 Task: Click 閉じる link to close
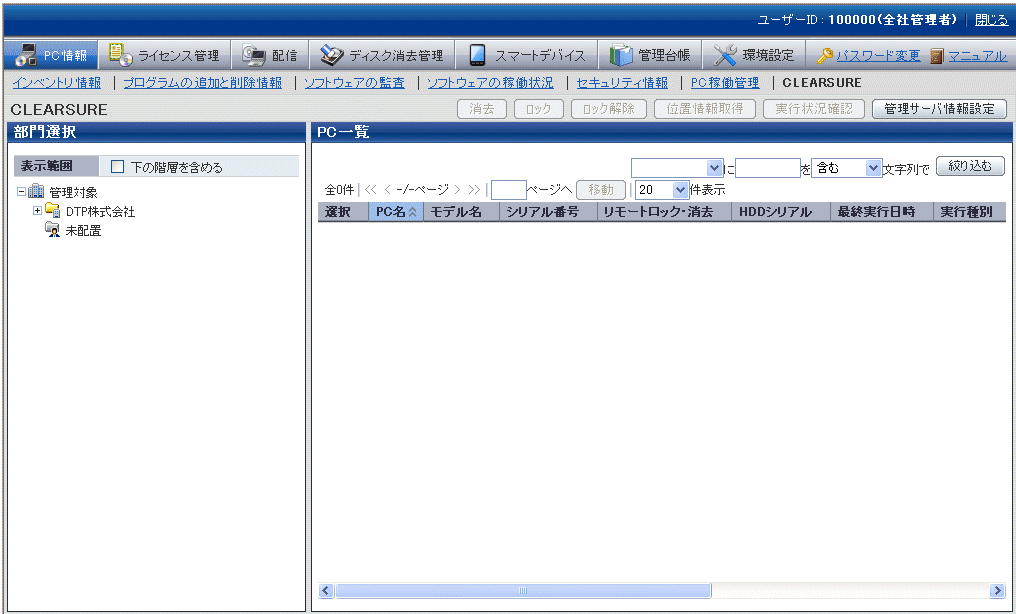tap(991, 20)
